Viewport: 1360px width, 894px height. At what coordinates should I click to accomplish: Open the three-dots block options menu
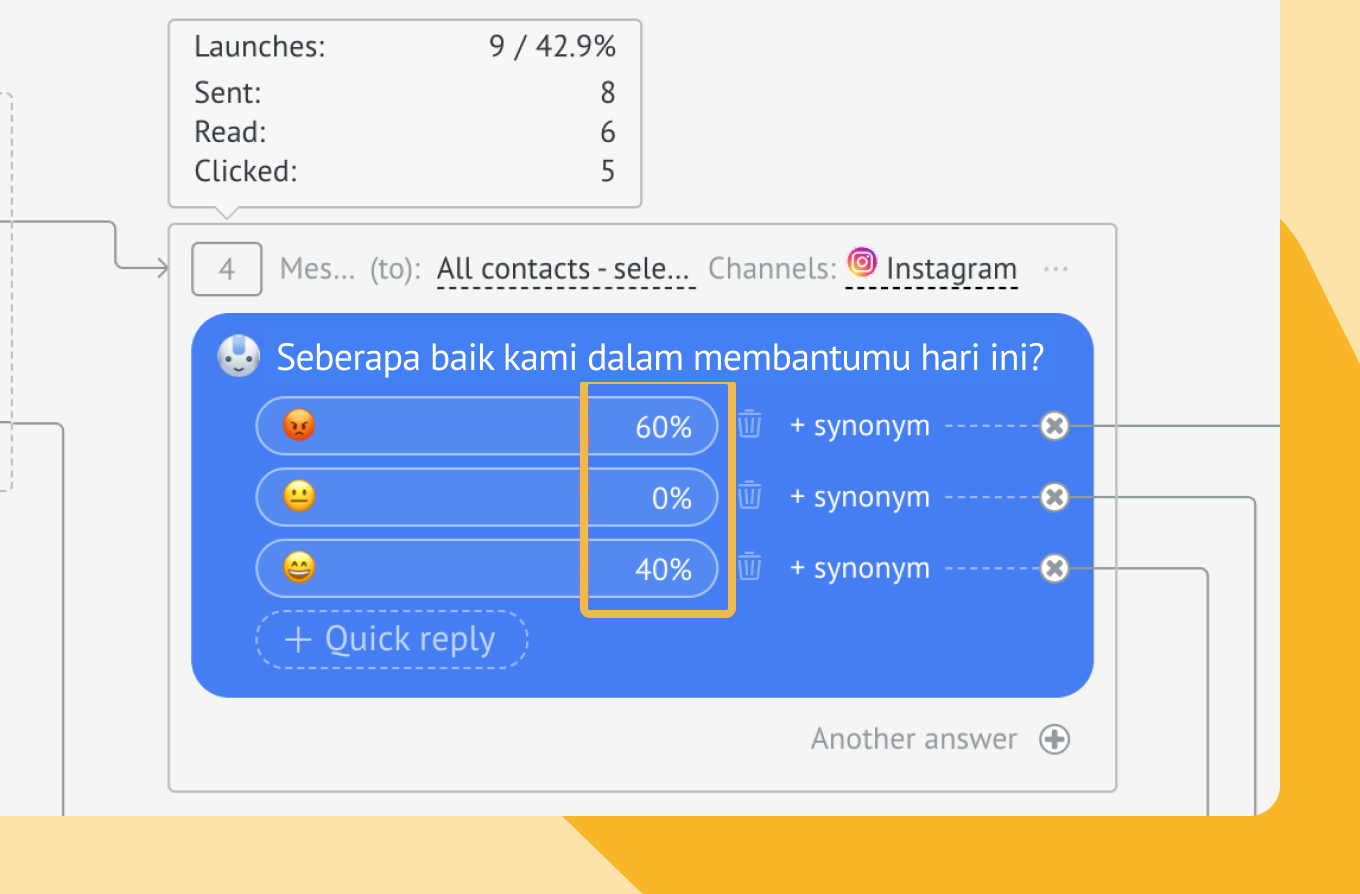coord(1056,269)
